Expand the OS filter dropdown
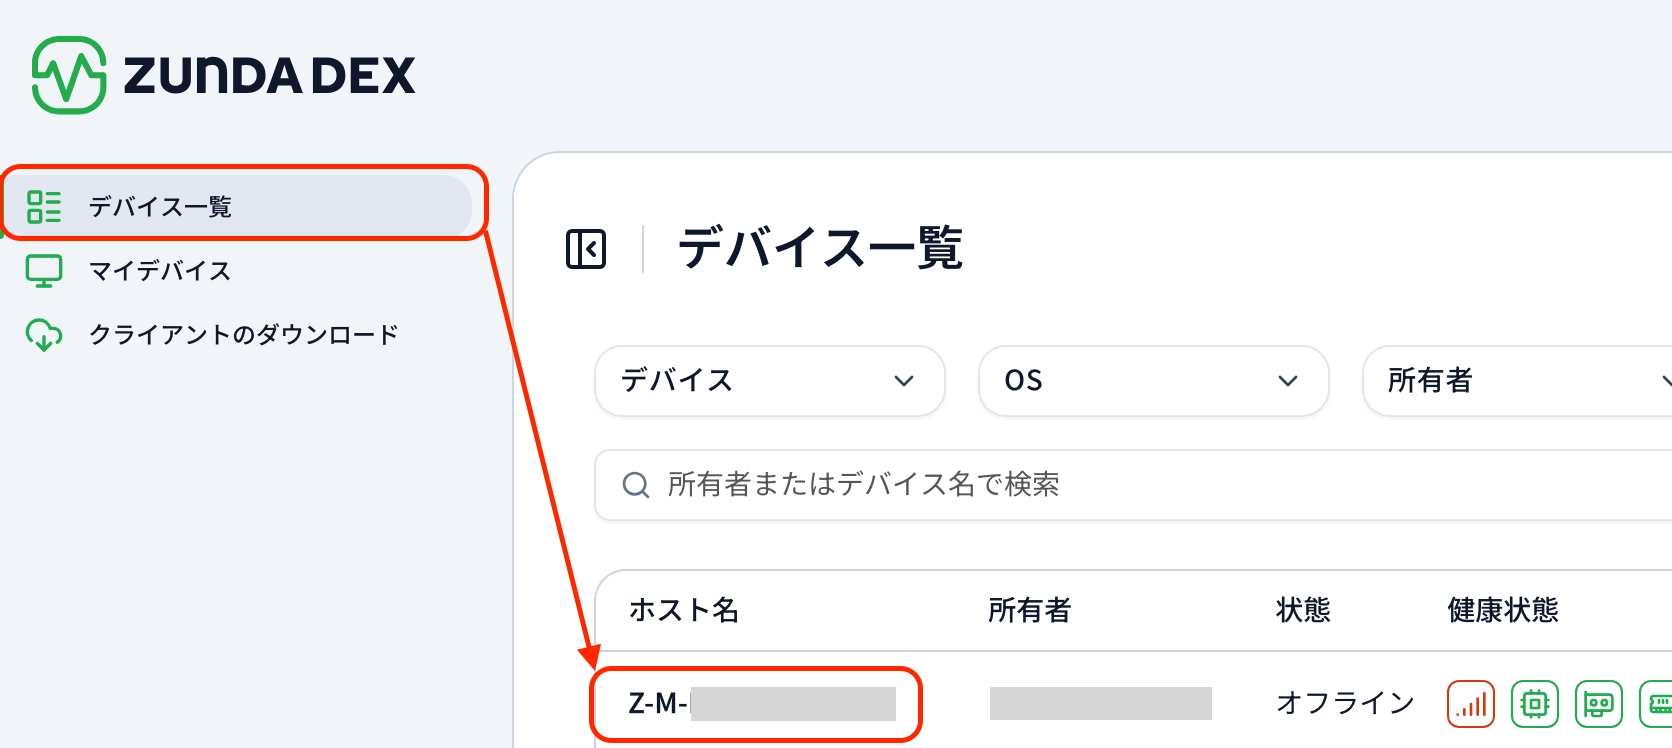This screenshot has height=748, width=1672. (x=1153, y=381)
